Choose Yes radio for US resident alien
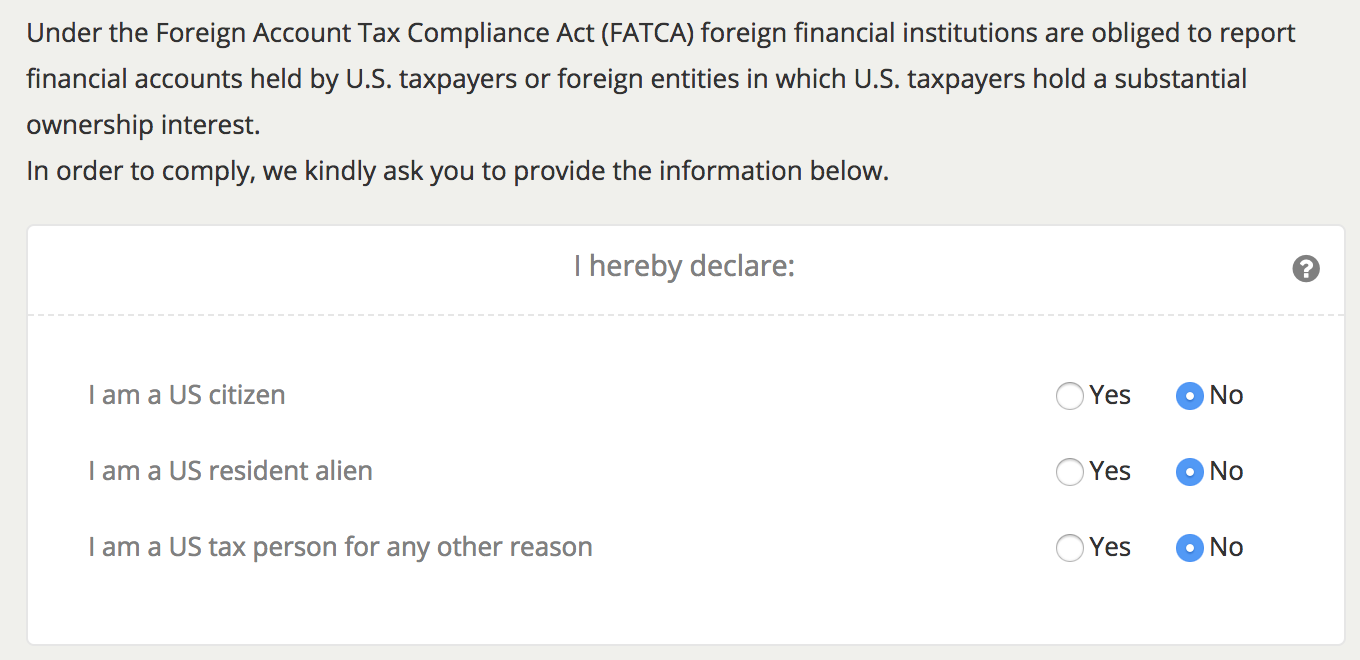Image resolution: width=1360 pixels, height=660 pixels. coord(1070,472)
